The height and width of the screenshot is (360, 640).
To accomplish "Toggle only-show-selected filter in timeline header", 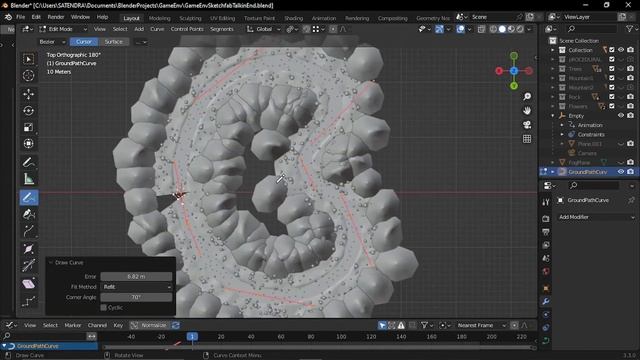I will [x=382, y=325].
